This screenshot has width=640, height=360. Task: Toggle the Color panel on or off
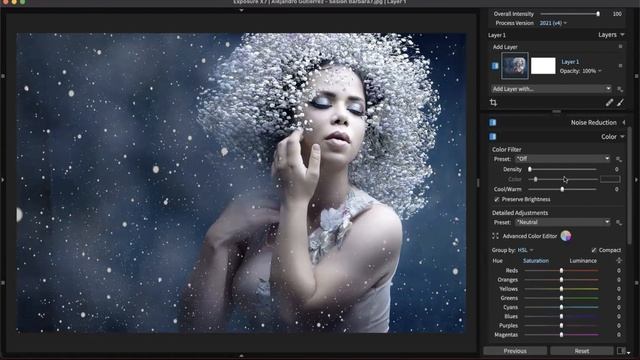point(493,137)
